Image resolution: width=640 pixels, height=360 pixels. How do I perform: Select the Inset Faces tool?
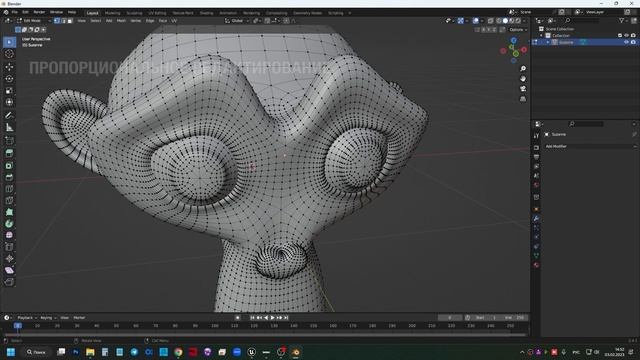pyautogui.click(x=9, y=165)
